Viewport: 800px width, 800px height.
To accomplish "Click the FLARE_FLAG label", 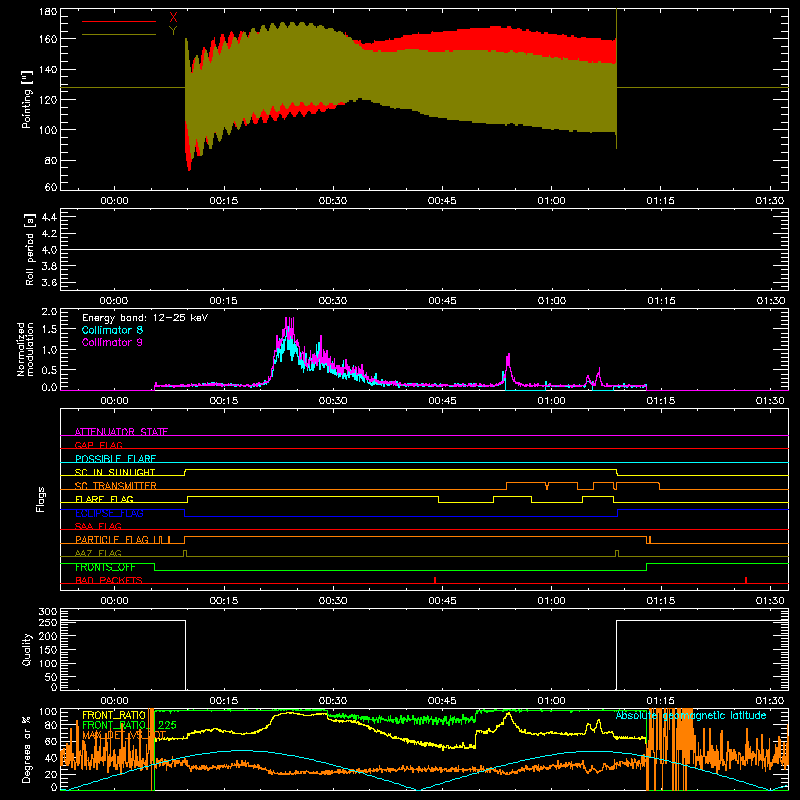I will [x=104, y=499].
